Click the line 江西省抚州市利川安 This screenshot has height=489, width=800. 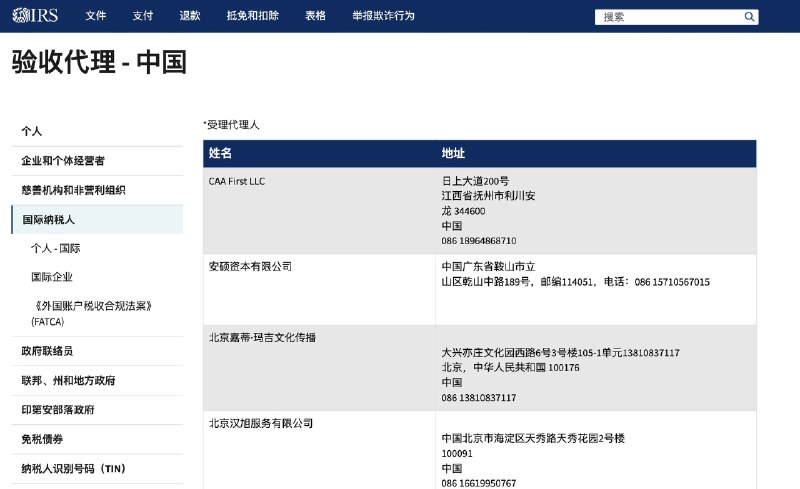tap(488, 195)
